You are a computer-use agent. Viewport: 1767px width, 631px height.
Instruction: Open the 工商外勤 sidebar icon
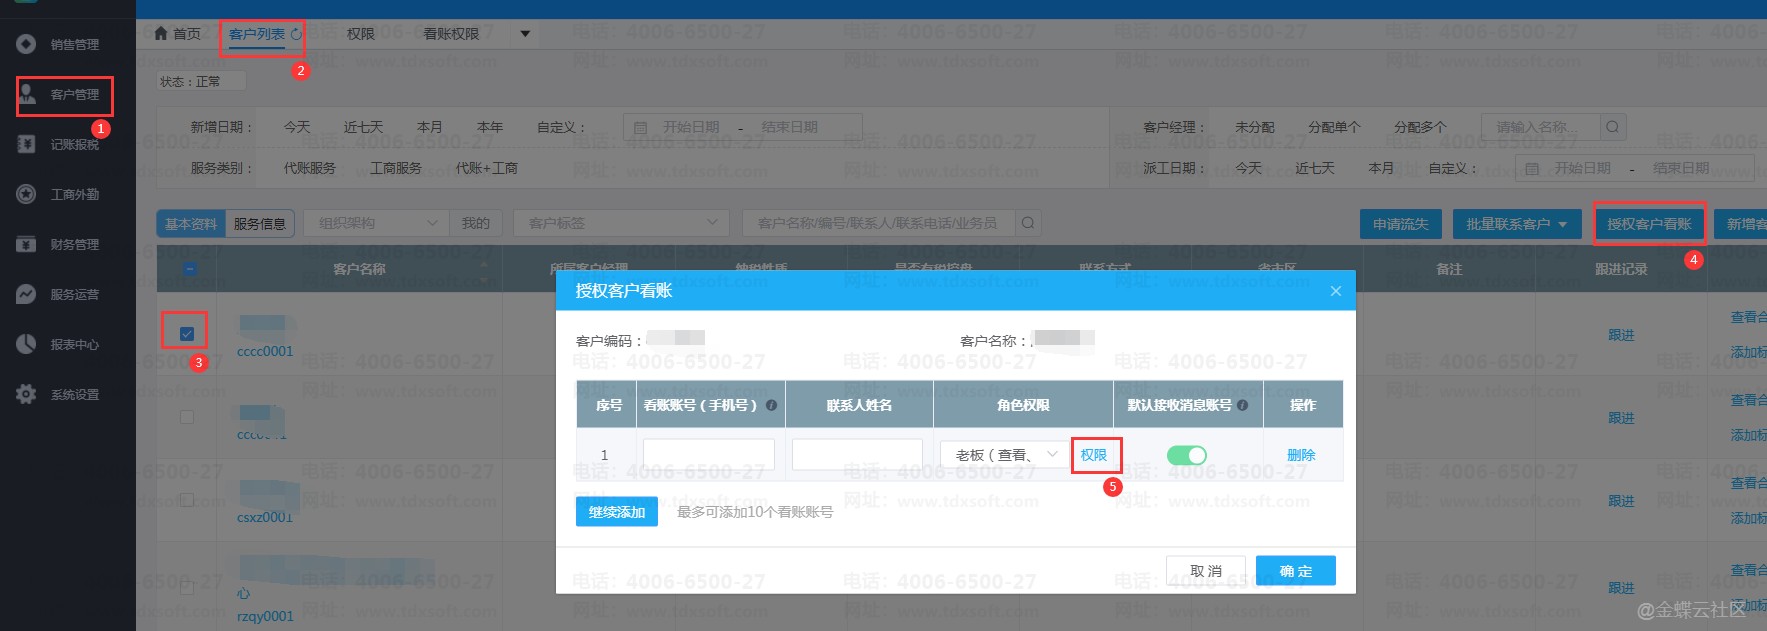pos(27,194)
